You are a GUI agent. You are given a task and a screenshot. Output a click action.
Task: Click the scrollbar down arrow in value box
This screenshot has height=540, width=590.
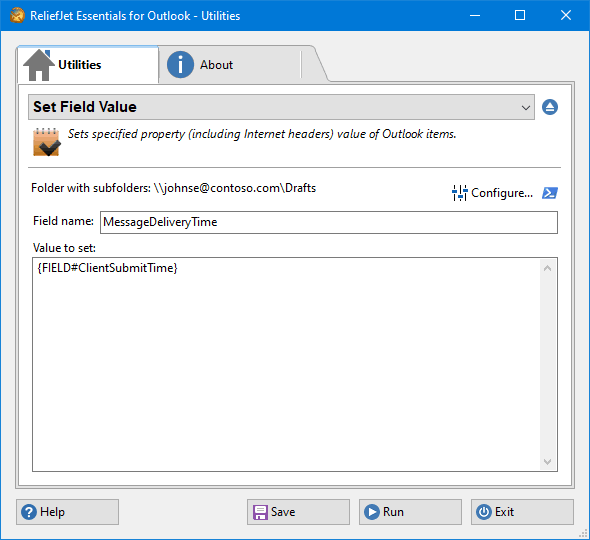548,461
